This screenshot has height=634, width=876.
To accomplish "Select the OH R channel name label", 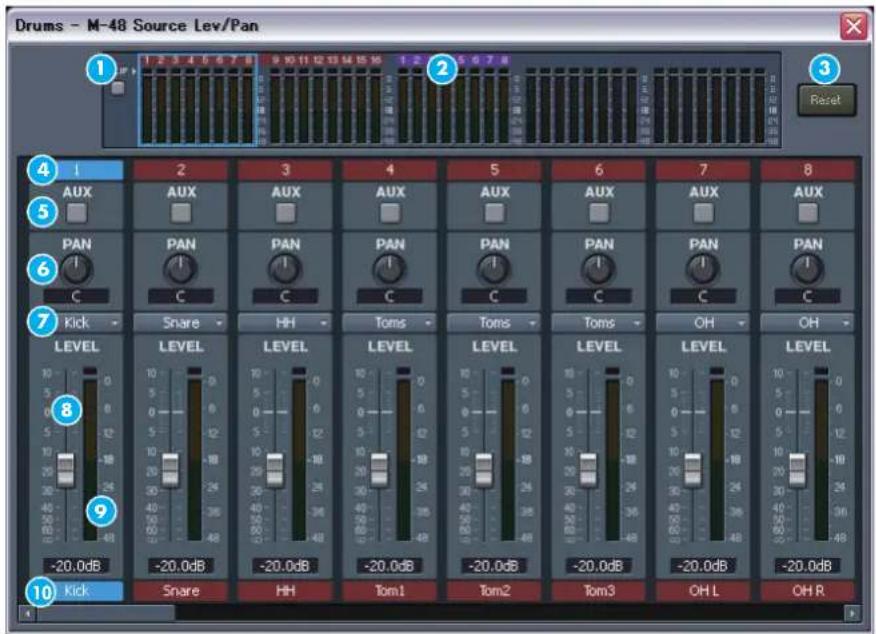I will (x=808, y=591).
